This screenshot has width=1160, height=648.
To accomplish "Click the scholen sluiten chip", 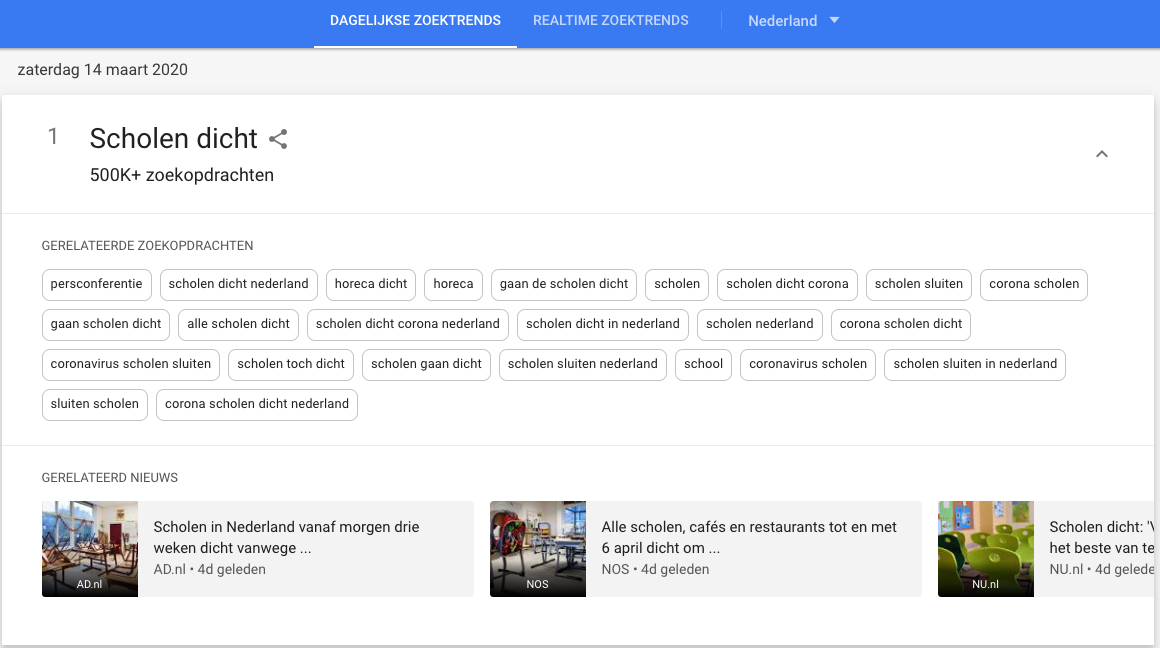I will point(919,284).
